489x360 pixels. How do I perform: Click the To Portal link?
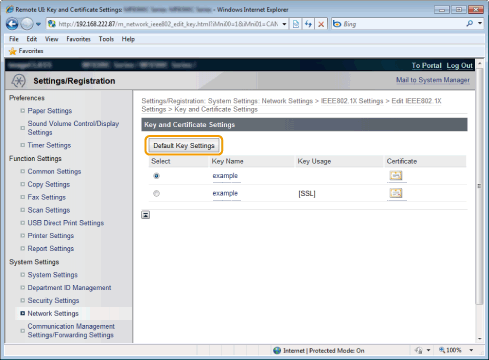pos(426,66)
